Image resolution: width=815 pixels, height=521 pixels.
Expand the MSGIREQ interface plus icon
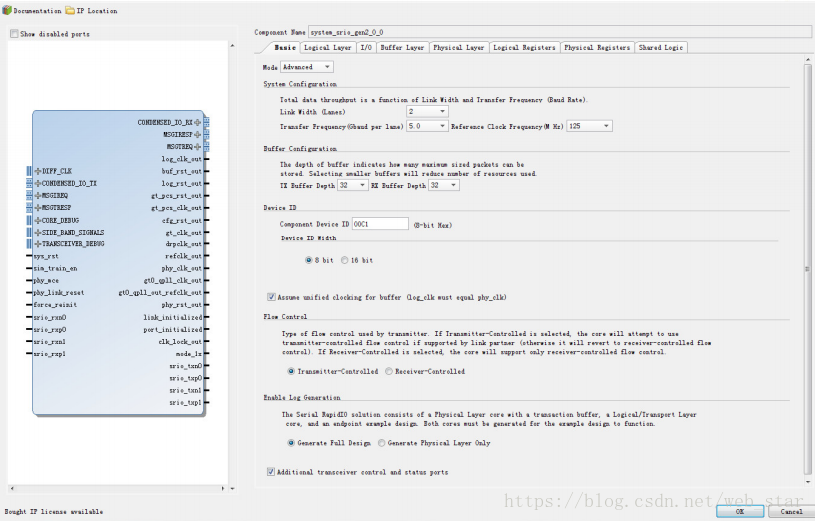pos(38,196)
